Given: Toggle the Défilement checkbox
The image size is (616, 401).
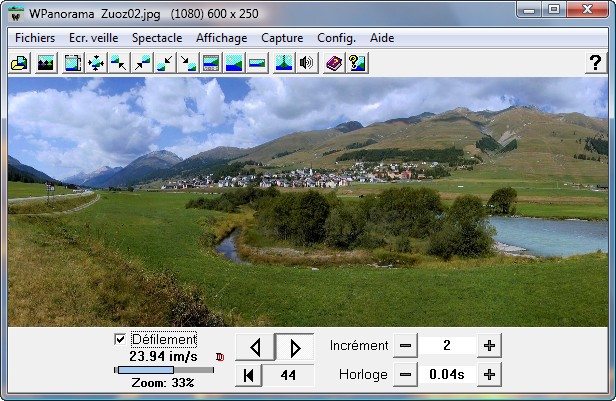Looking at the screenshot, I should 120,339.
